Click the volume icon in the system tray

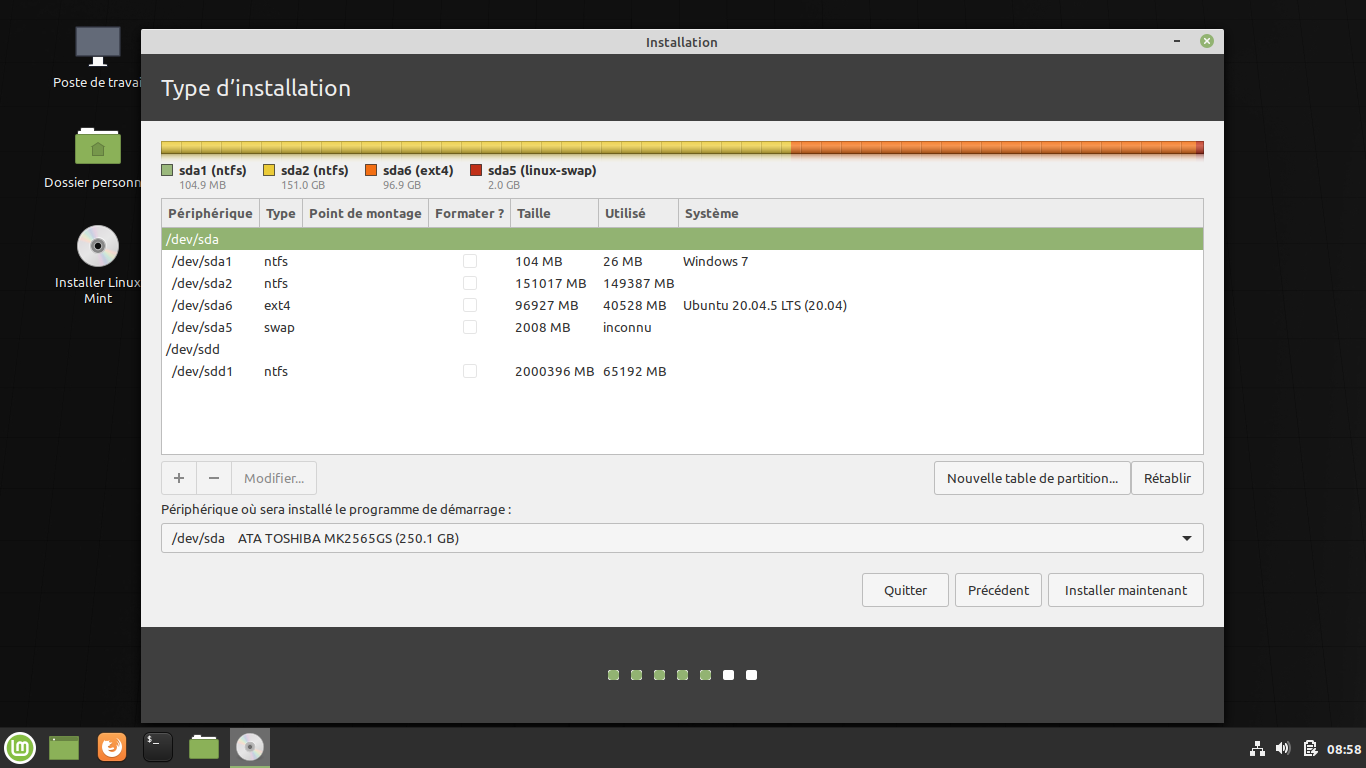1283,748
